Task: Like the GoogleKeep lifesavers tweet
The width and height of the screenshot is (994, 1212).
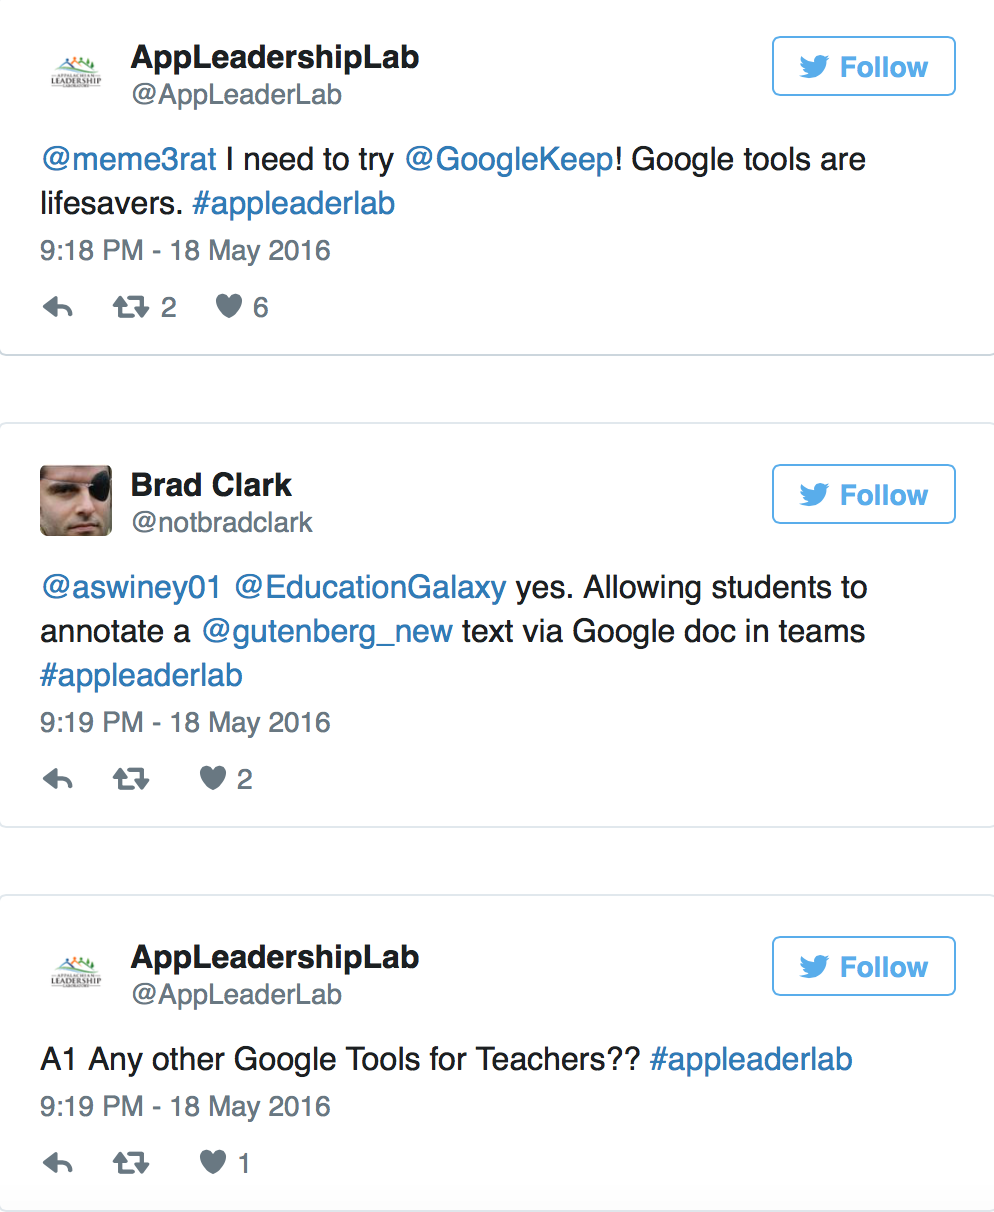Action: [x=229, y=307]
